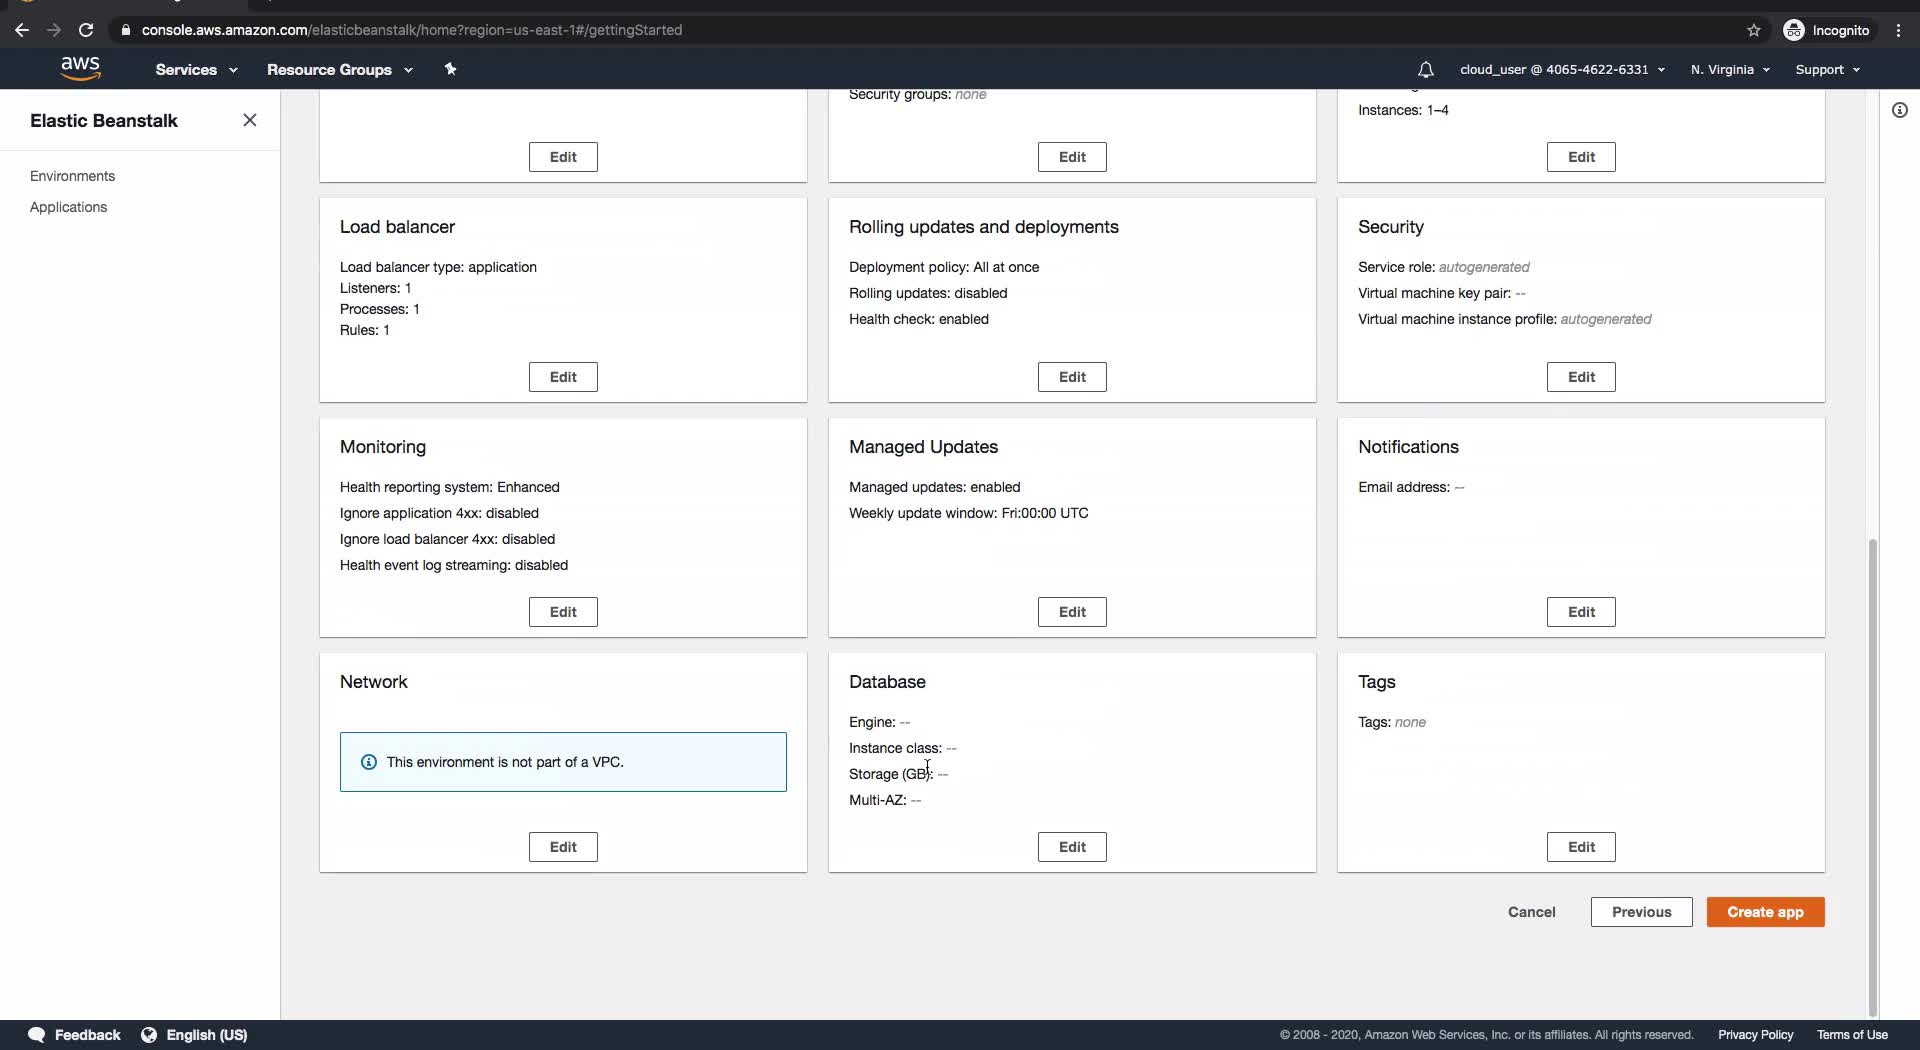Edit the Network settings
Viewport: 1920px width, 1050px height.
click(563, 847)
